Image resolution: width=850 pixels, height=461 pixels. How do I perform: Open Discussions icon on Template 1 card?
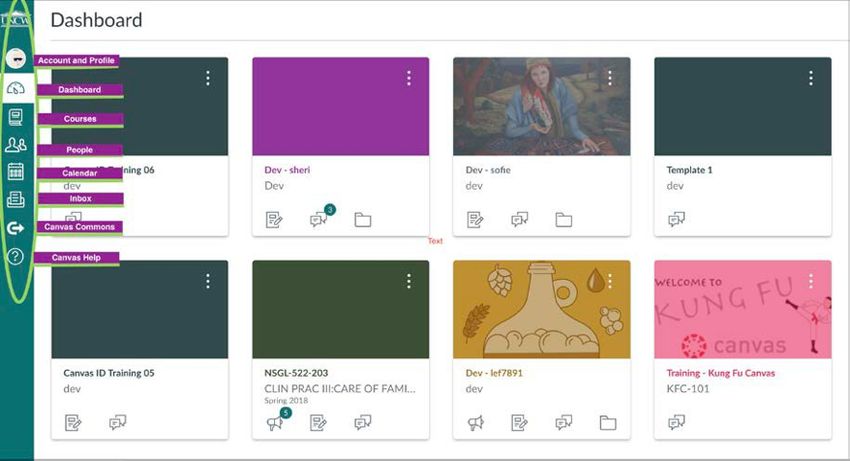pyautogui.click(x=677, y=220)
